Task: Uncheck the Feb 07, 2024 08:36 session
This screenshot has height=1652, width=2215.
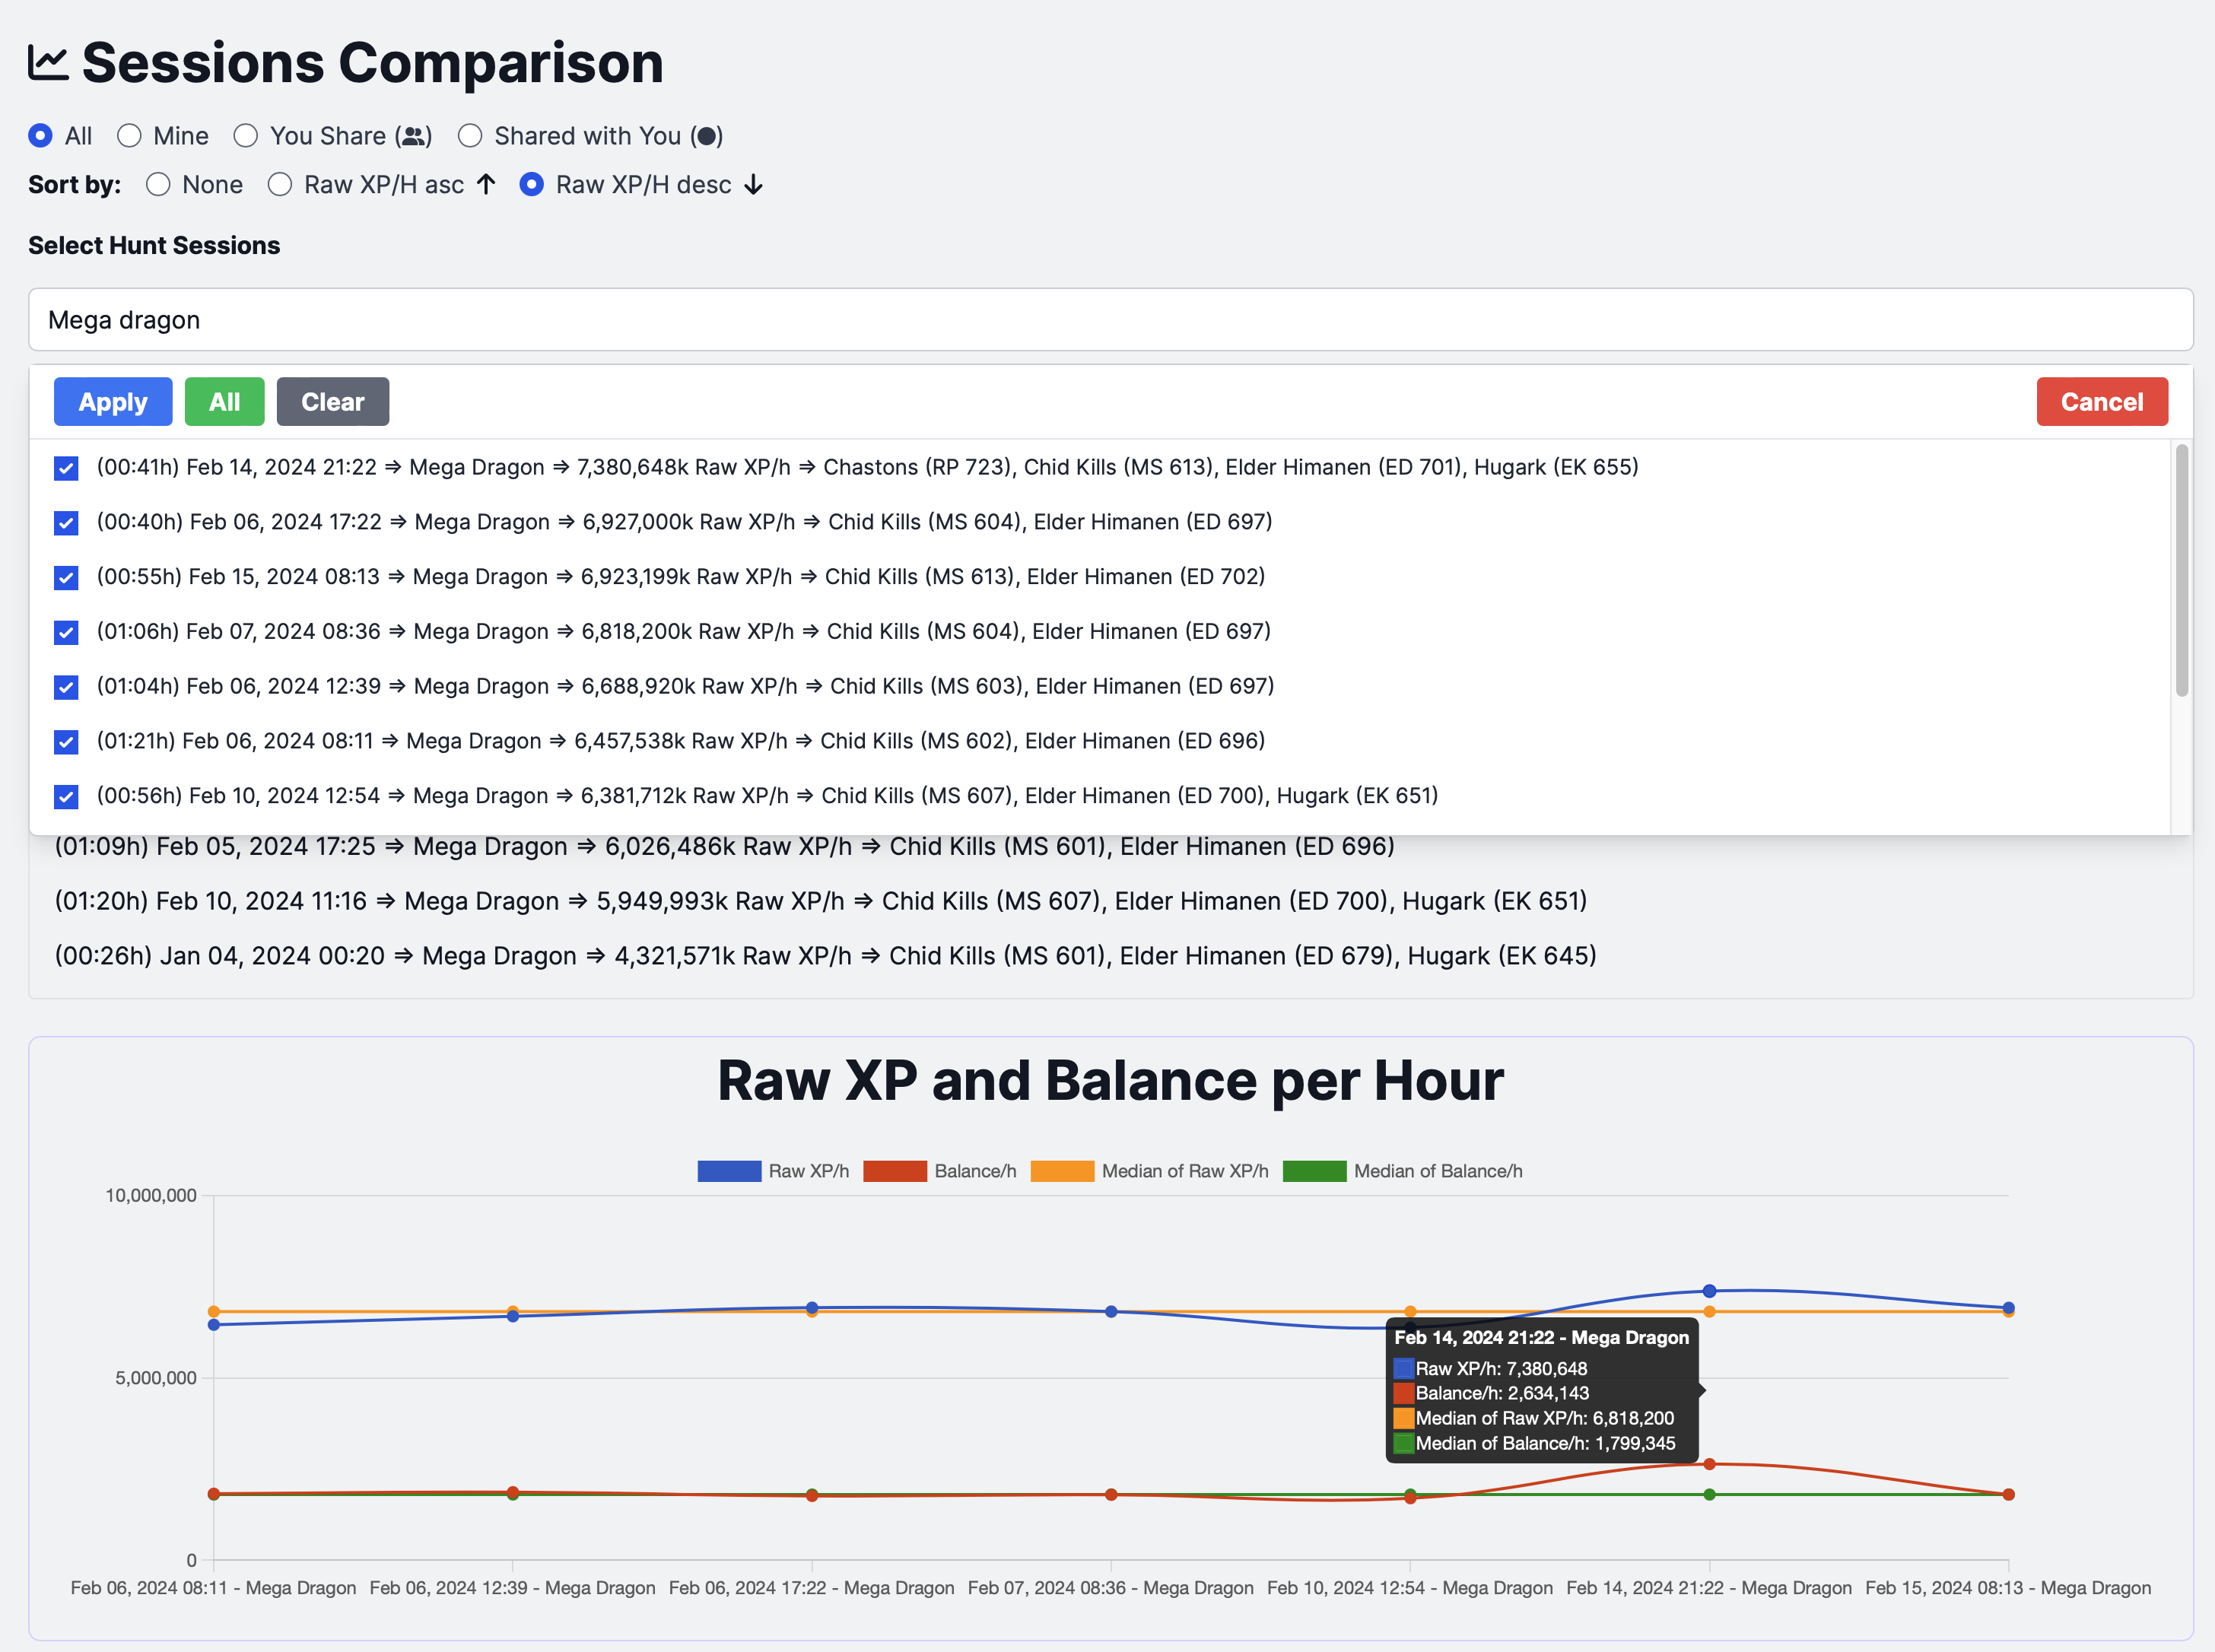Action: point(66,632)
